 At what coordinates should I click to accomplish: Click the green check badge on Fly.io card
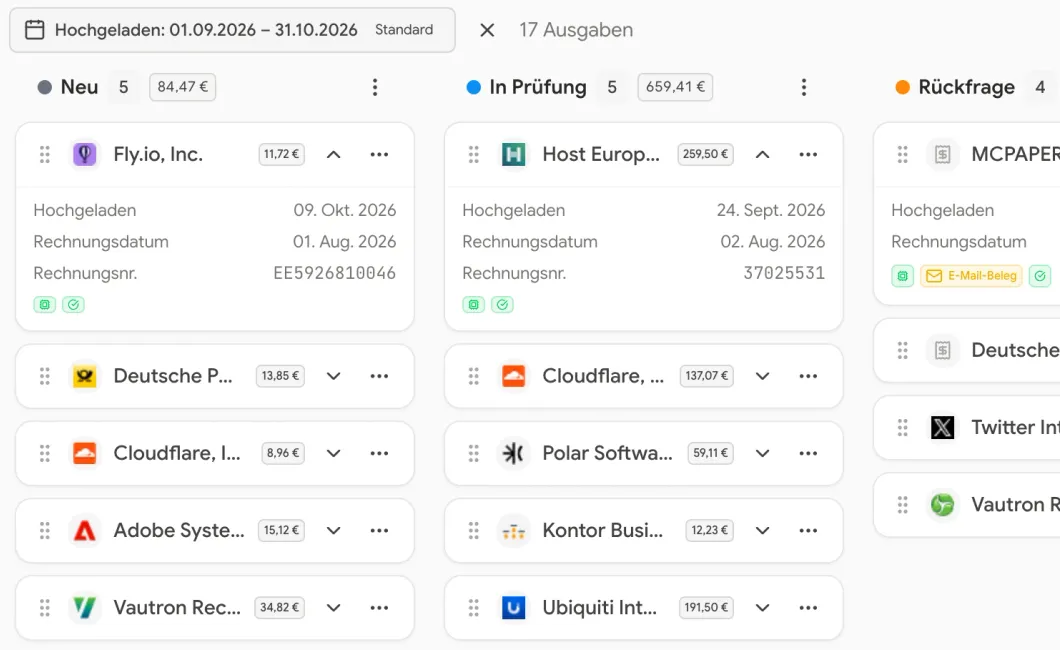tap(73, 305)
